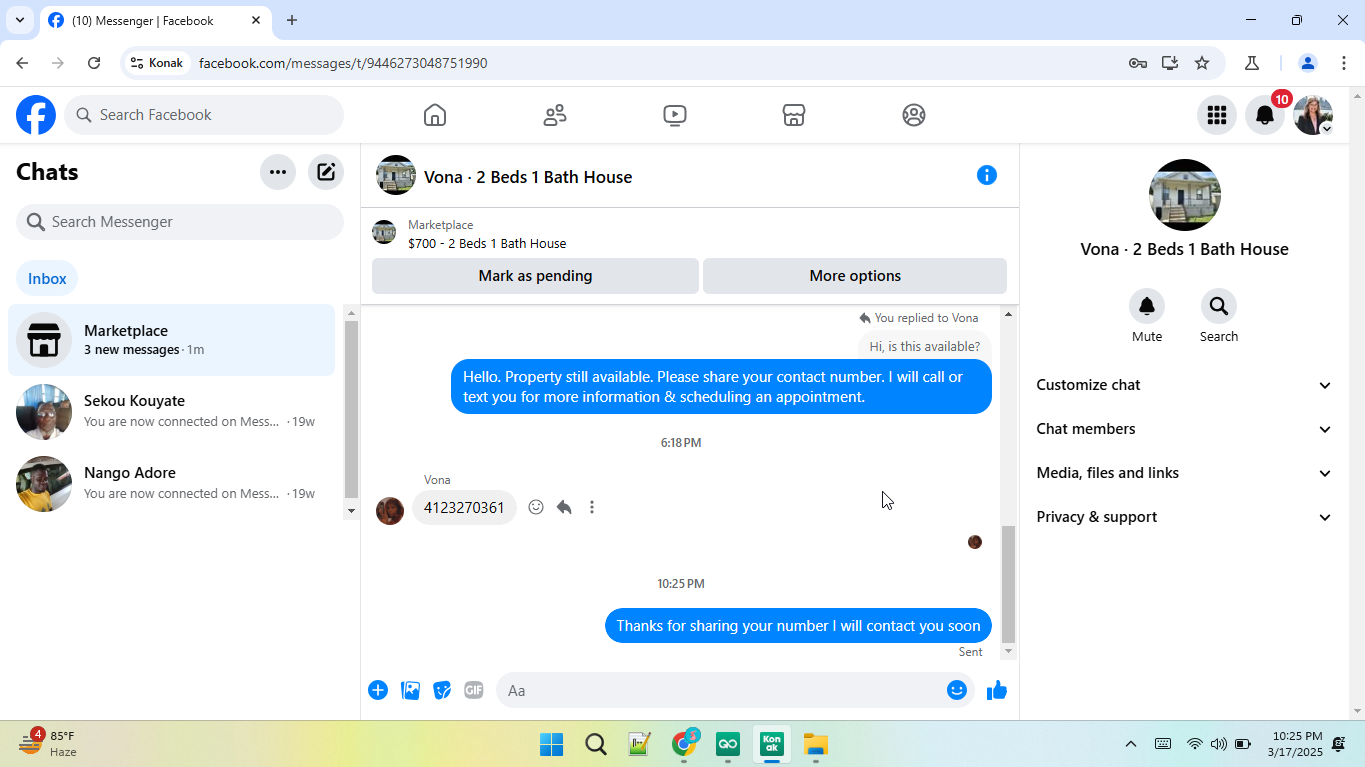Go to the Home feed icon
This screenshot has height=767, width=1365.
coord(435,115)
